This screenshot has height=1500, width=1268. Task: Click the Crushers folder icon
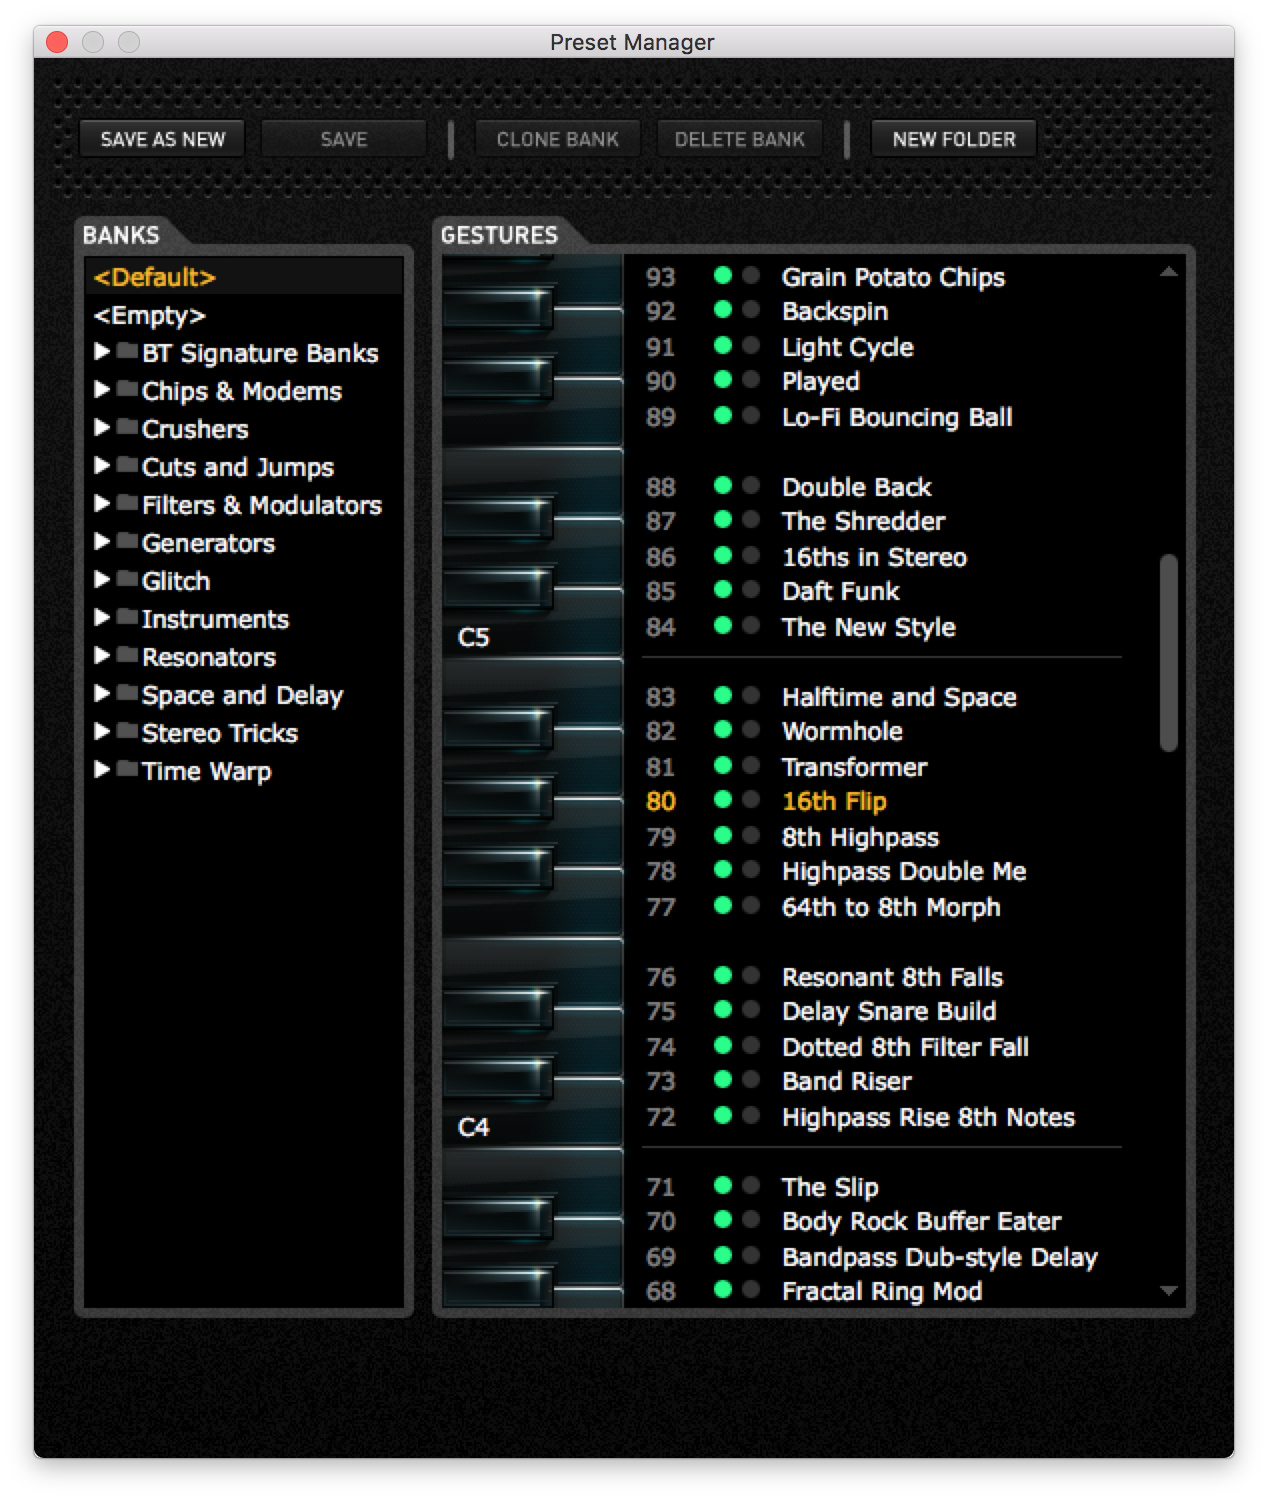pos(127,427)
